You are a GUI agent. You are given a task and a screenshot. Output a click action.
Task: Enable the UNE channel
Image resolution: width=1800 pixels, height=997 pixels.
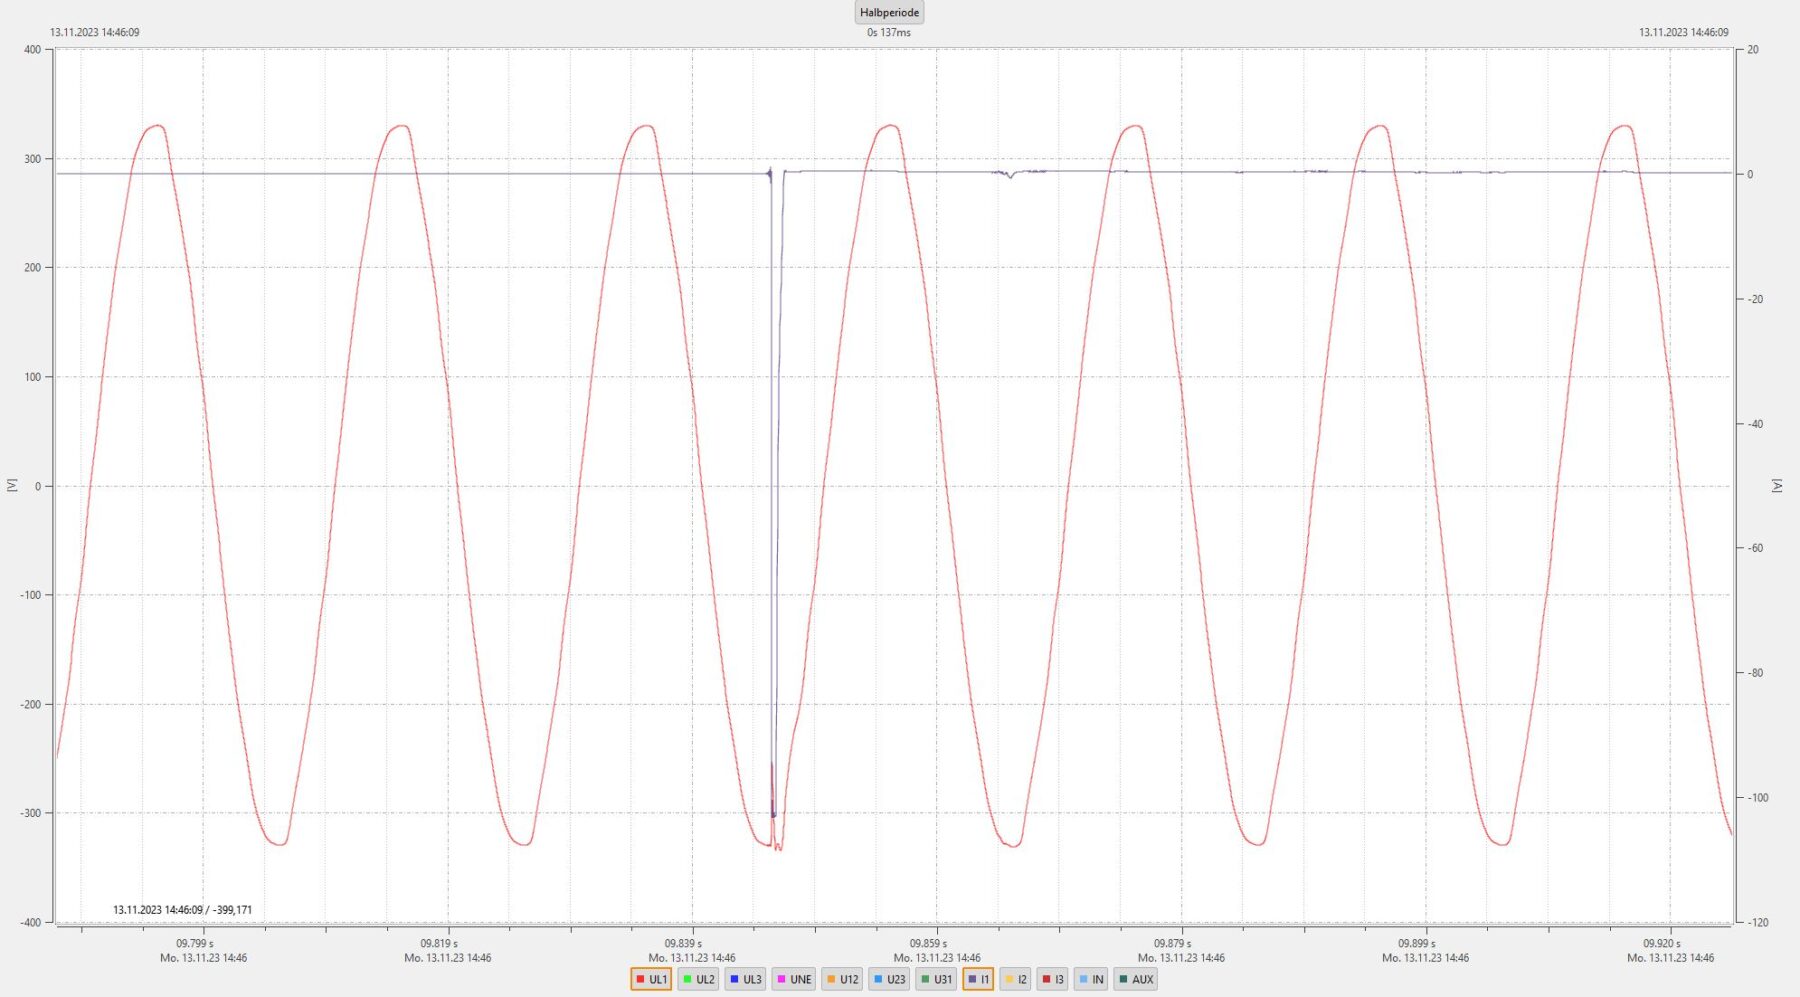pos(794,979)
